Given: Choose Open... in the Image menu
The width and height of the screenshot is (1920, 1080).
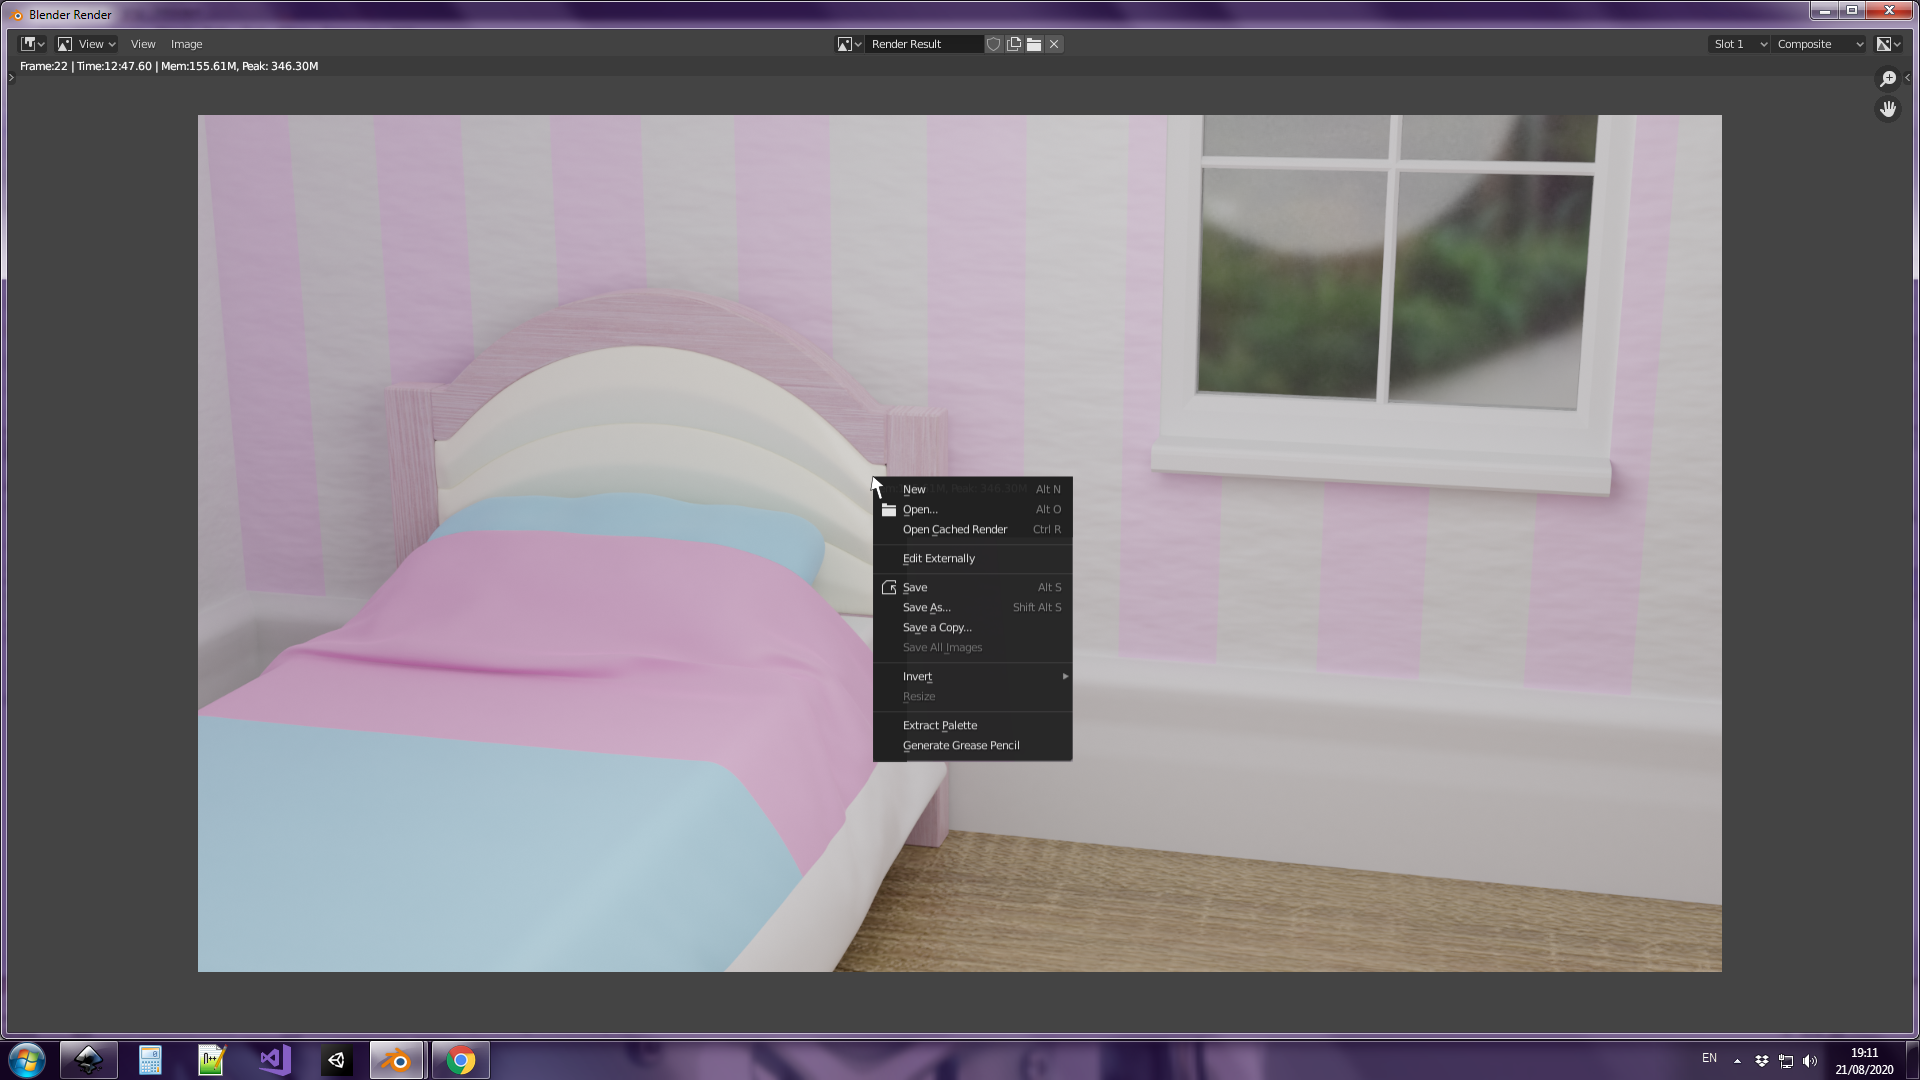Looking at the screenshot, I should coord(972,509).
